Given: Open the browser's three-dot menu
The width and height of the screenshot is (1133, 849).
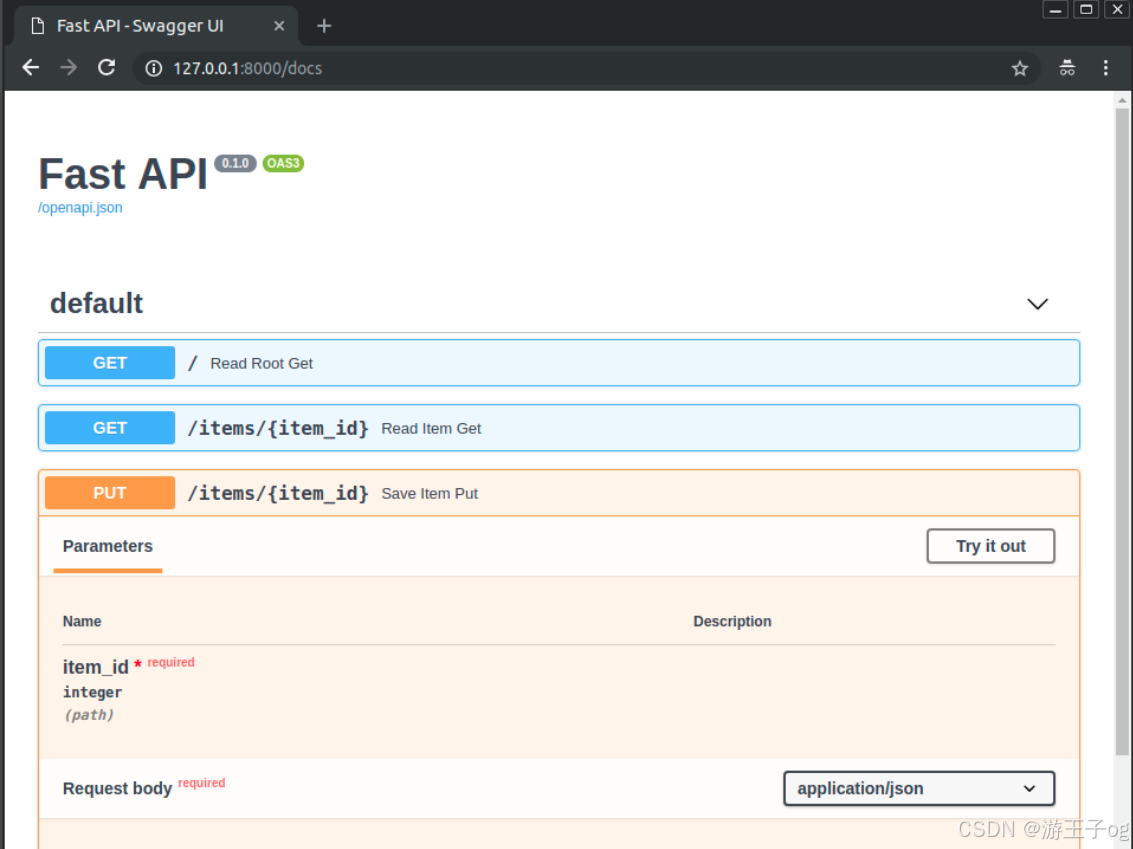Looking at the screenshot, I should click(1105, 68).
